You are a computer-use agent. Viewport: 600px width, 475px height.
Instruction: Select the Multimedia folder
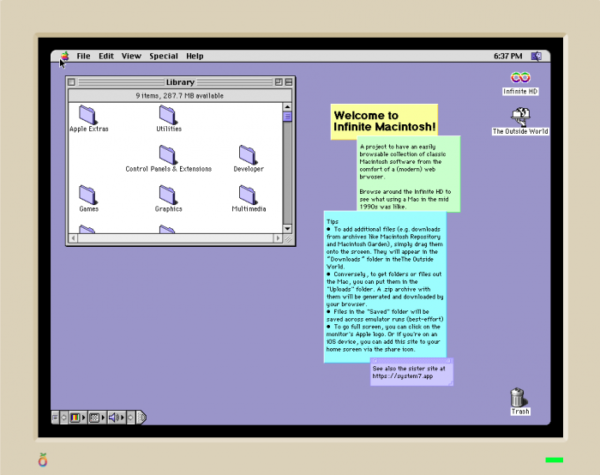tap(248, 194)
